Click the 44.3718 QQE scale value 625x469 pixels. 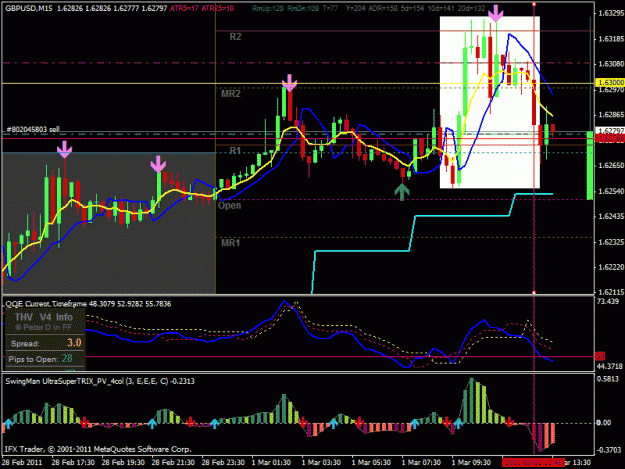(610, 366)
